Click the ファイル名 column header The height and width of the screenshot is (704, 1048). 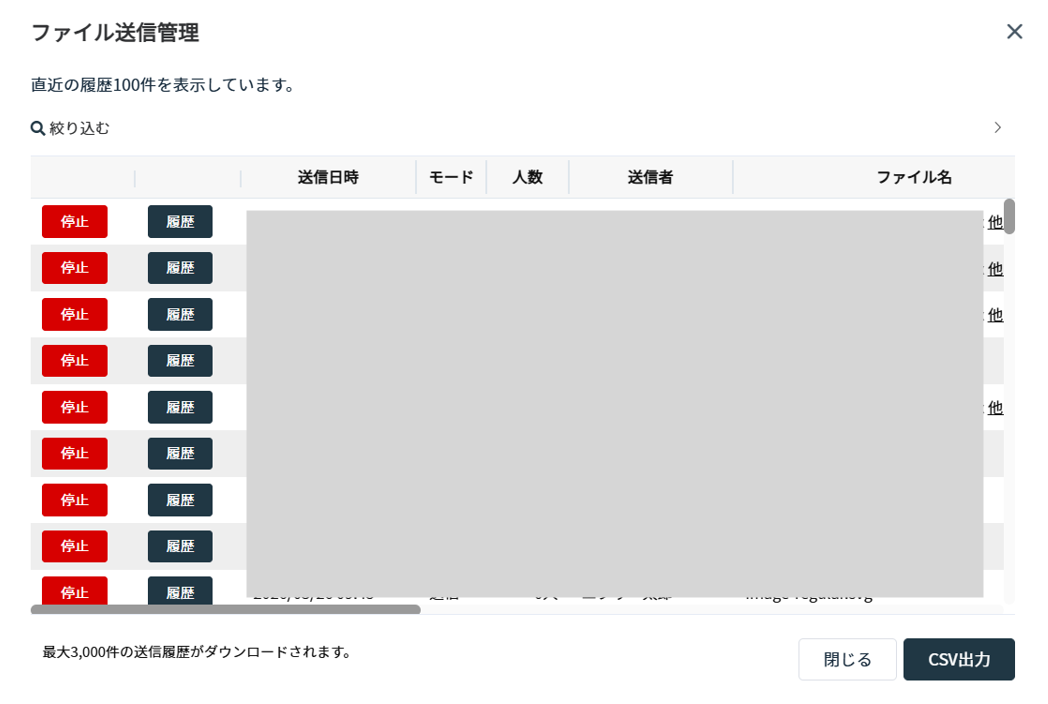click(x=913, y=177)
